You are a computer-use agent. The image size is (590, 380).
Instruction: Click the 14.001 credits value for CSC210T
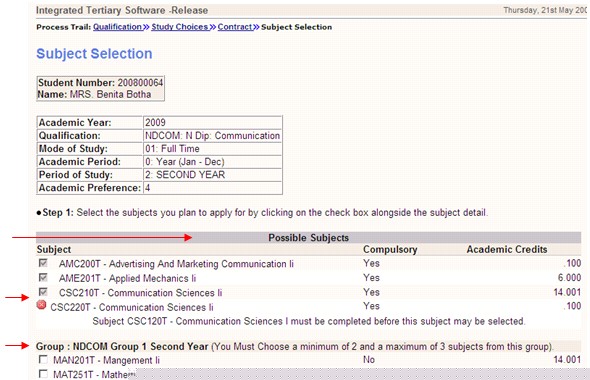567,292
